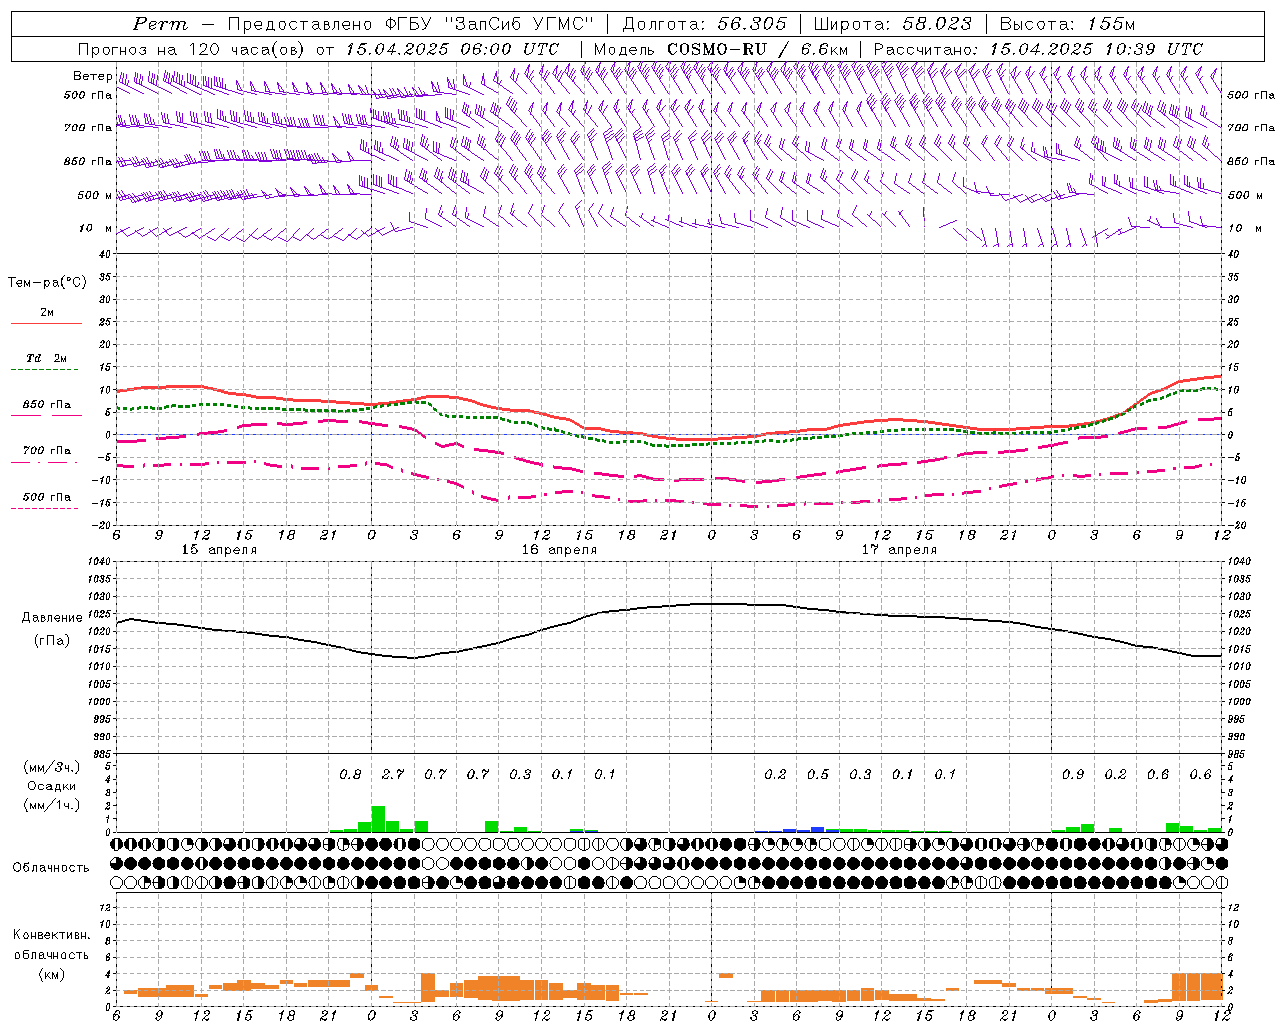Click the precipitation value "0.9"

point(1073,774)
